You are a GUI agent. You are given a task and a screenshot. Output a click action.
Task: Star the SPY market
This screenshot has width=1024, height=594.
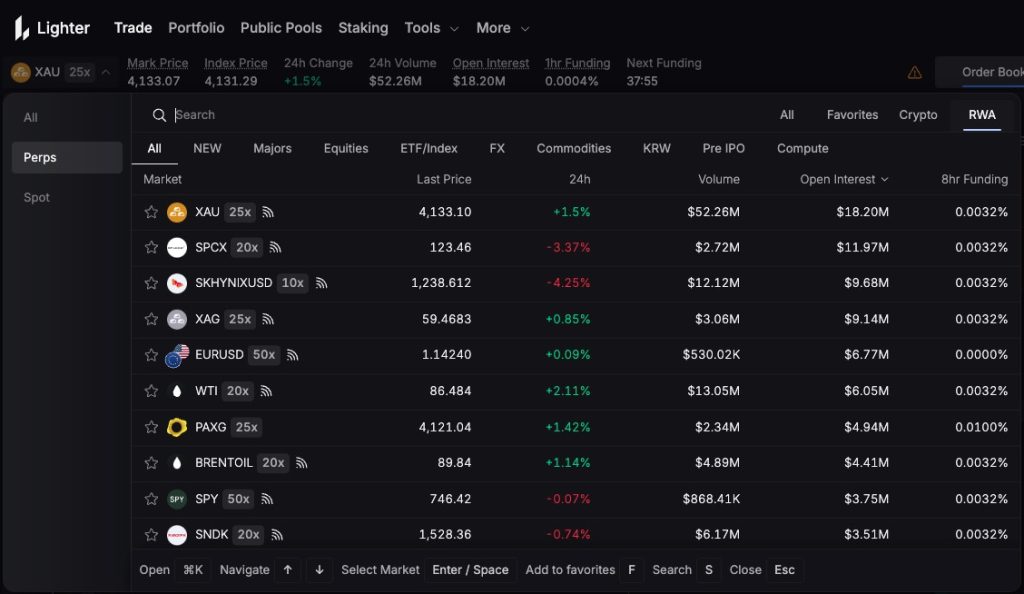(x=151, y=499)
